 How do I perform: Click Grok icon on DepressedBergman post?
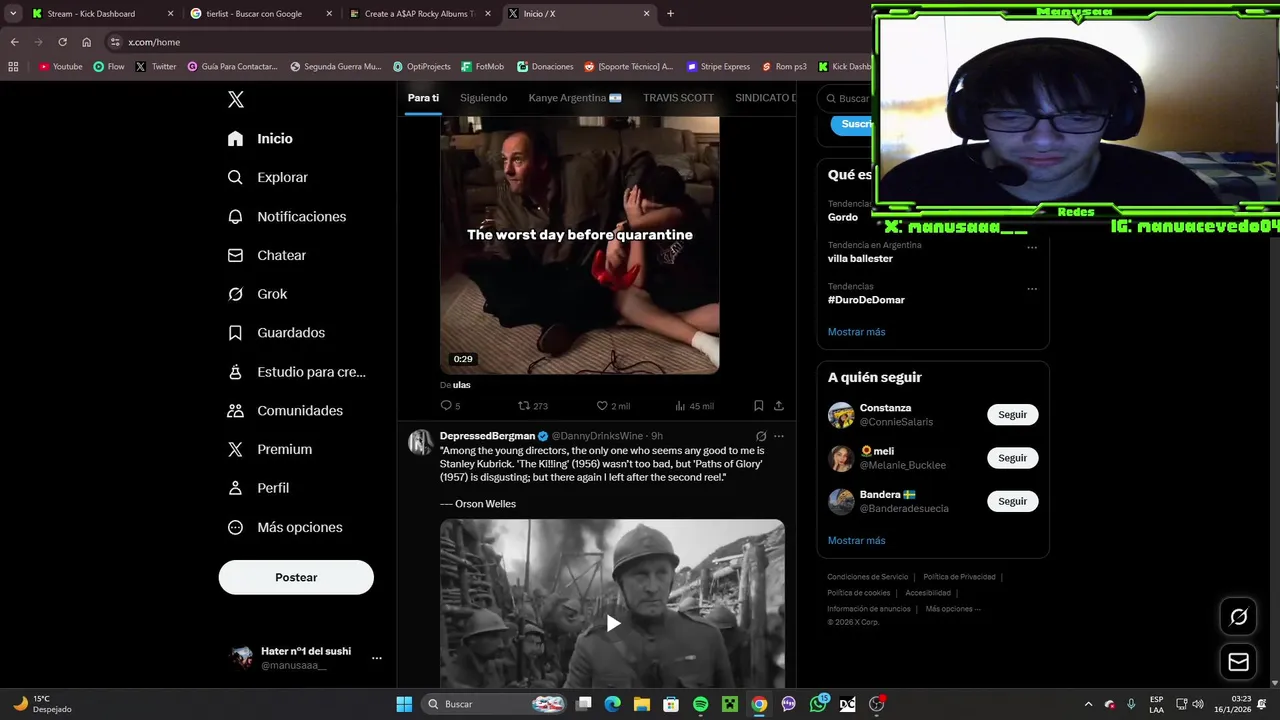pos(761,436)
